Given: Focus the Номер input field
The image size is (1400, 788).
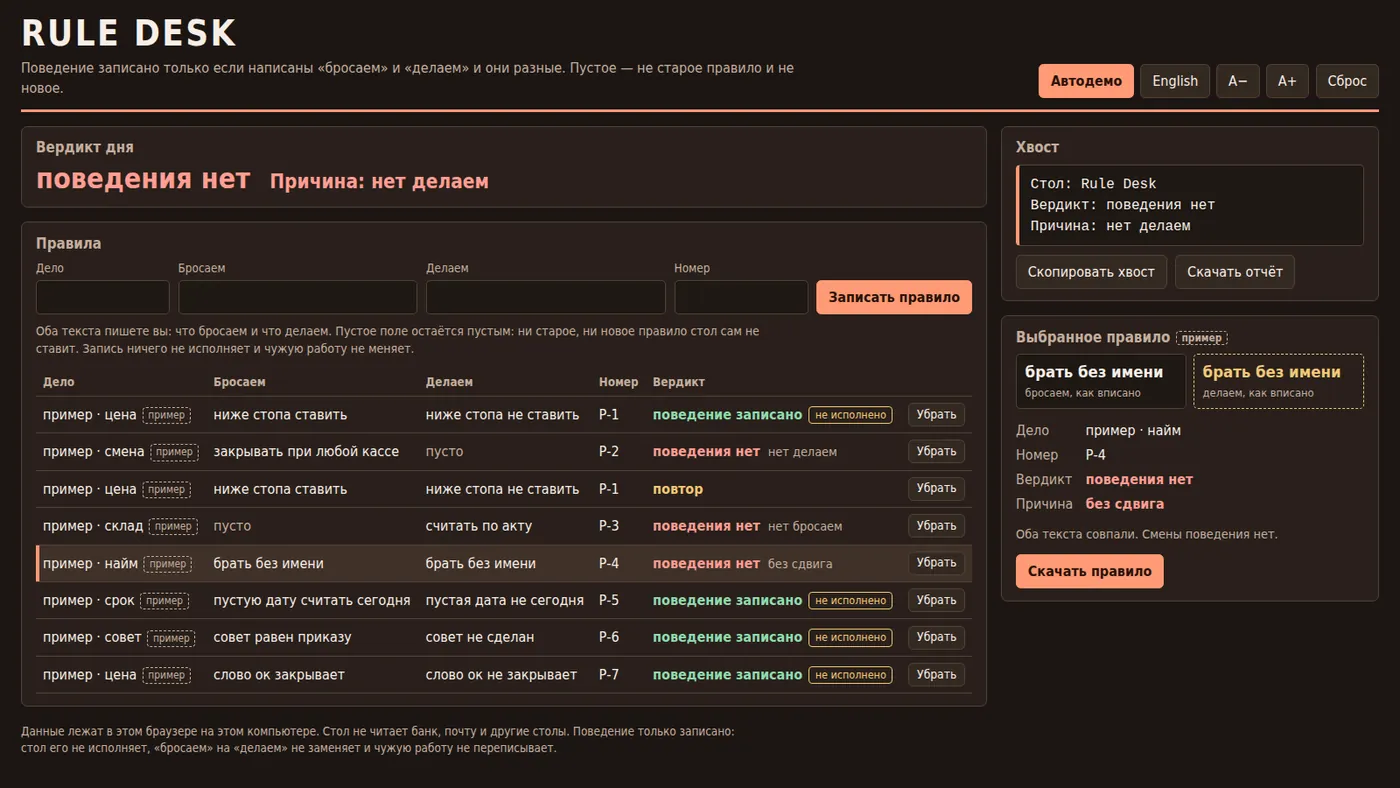Looking at the screenshot, I should click(741, 297).
